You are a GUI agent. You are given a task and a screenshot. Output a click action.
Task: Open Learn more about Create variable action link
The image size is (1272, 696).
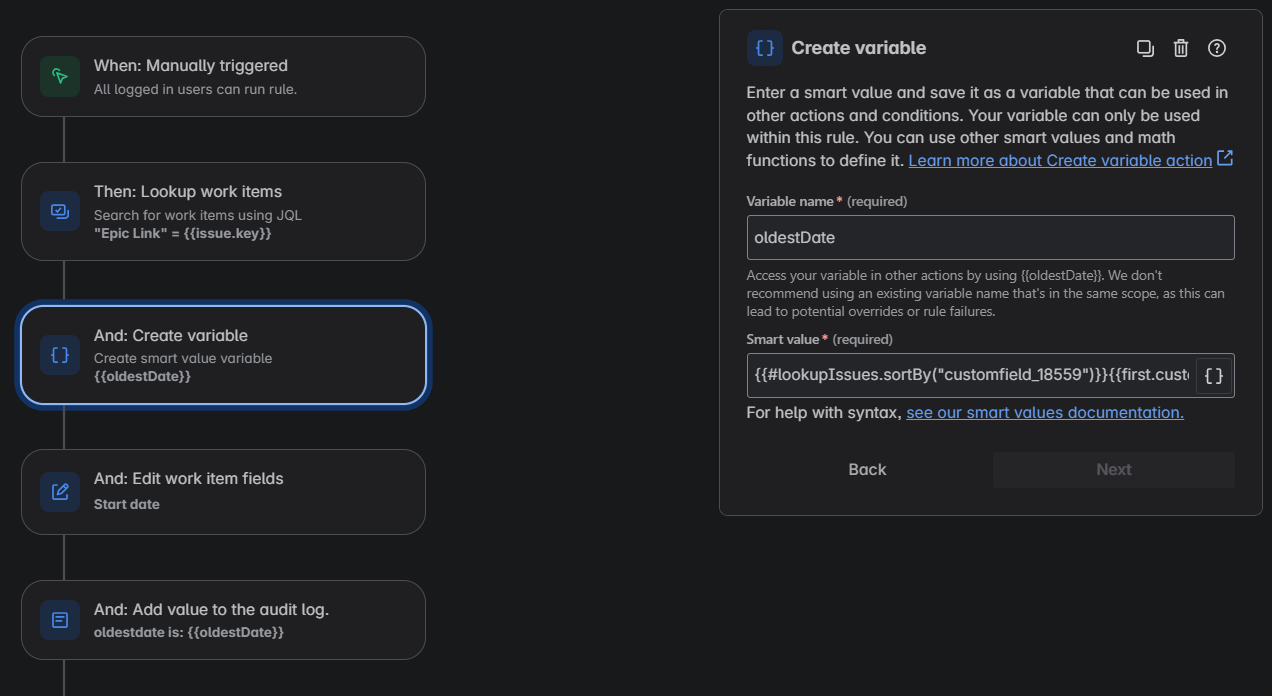tap(1060, 160)
